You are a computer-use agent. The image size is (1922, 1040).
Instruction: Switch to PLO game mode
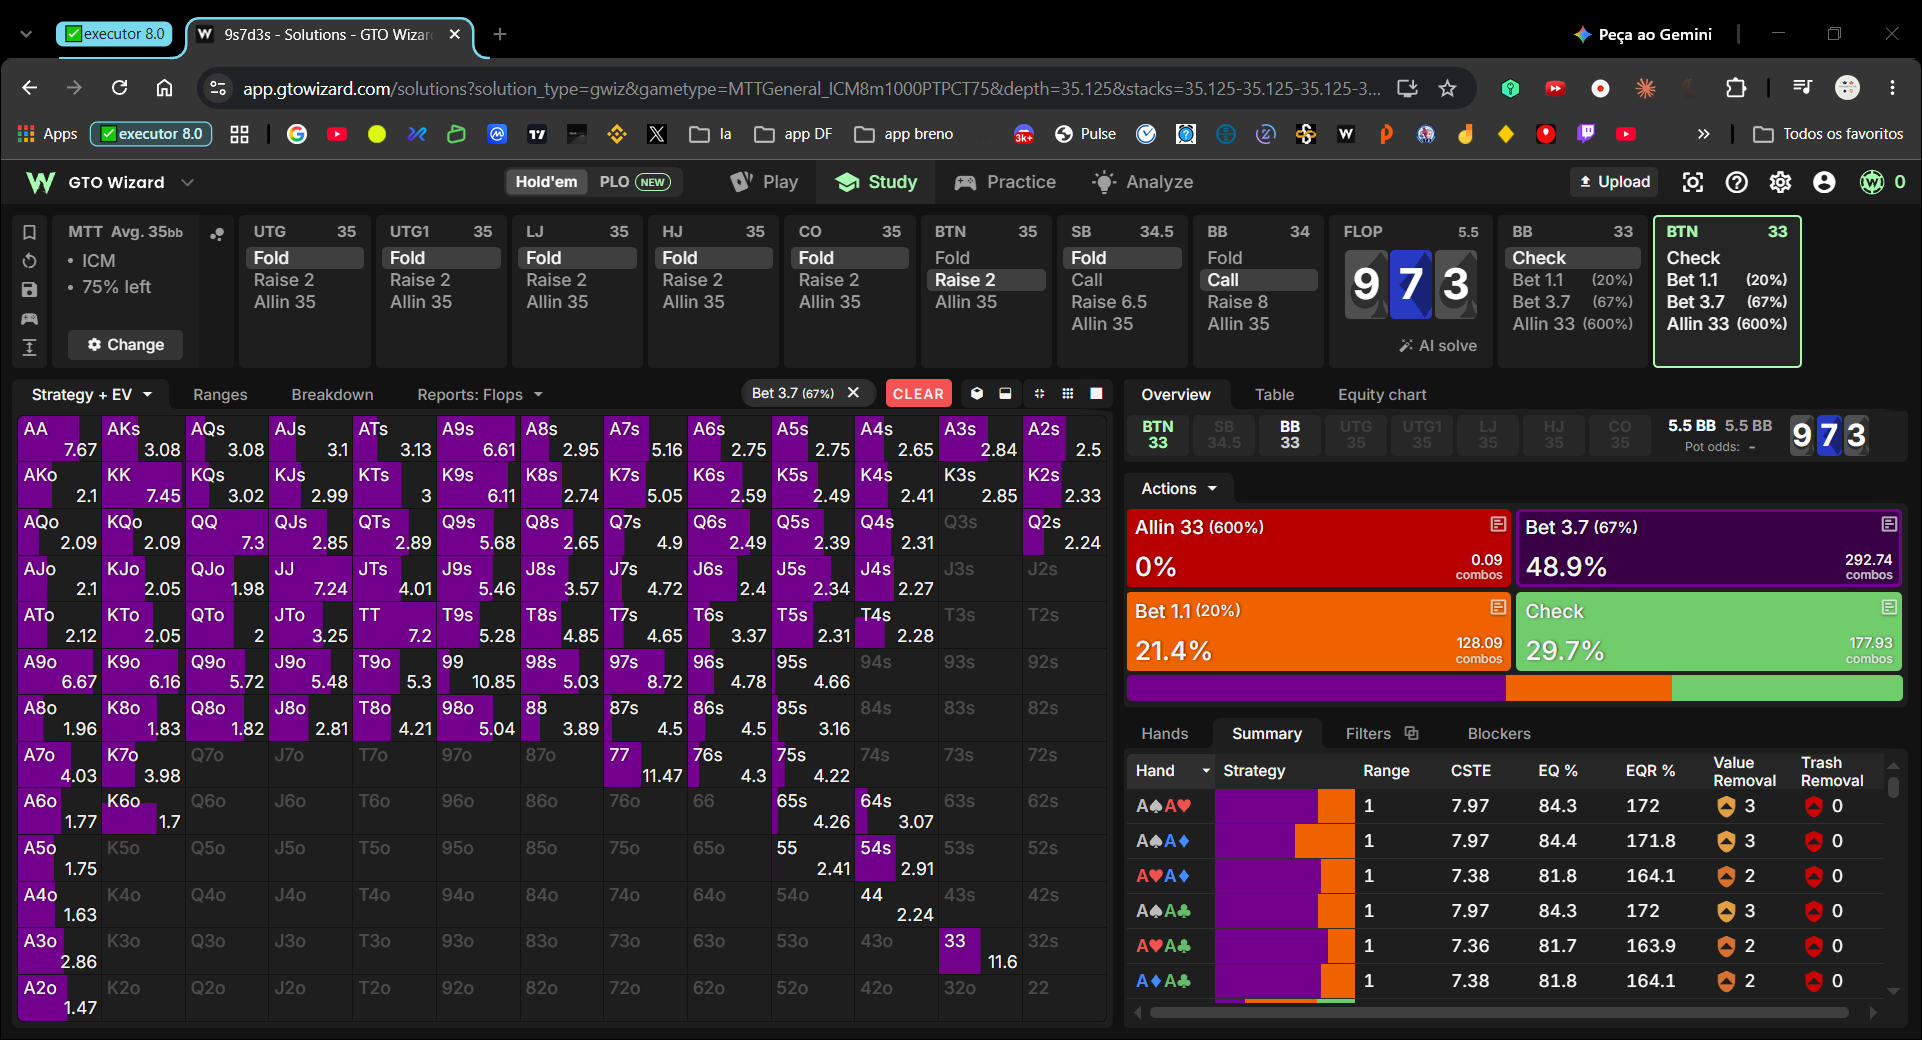634,182
